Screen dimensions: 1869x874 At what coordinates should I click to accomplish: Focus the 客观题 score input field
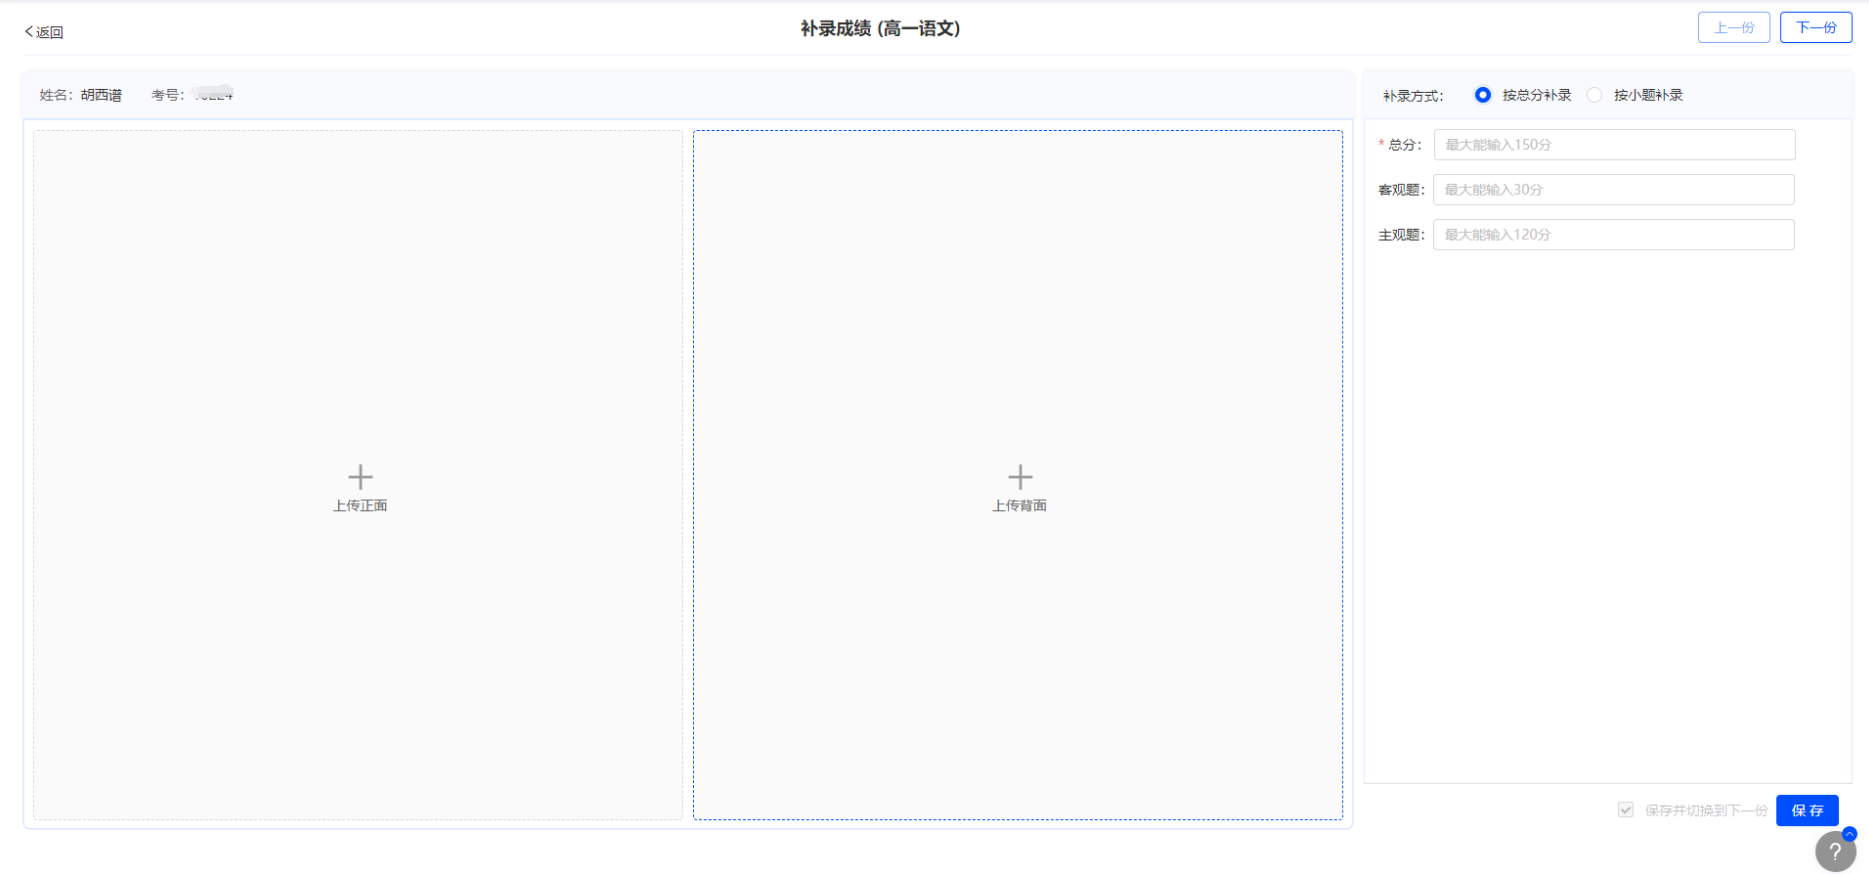pos(1614,190)
